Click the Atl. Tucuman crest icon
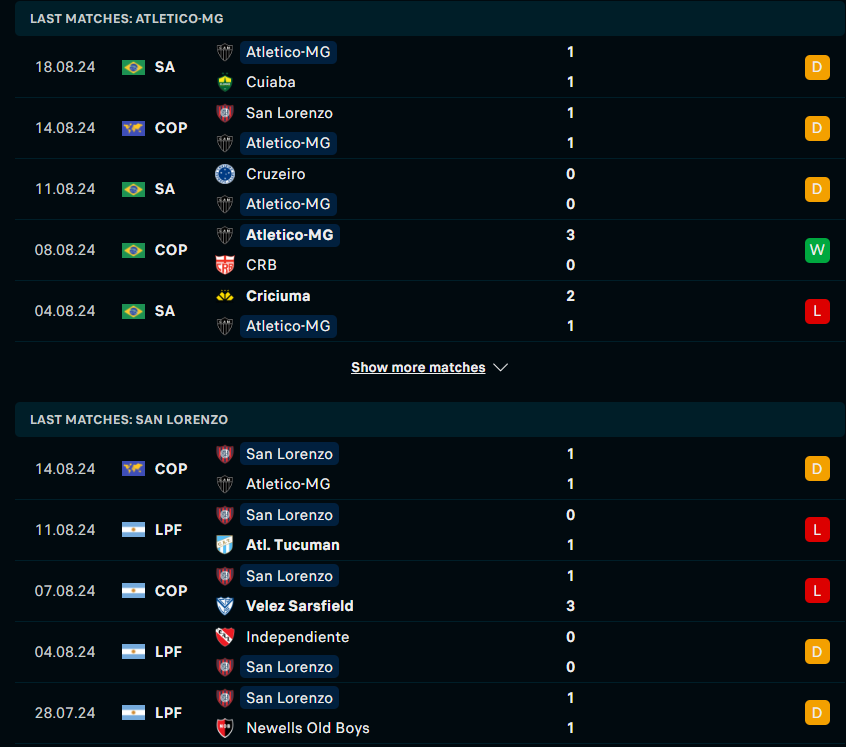846x747 pixels. point(224,545)
